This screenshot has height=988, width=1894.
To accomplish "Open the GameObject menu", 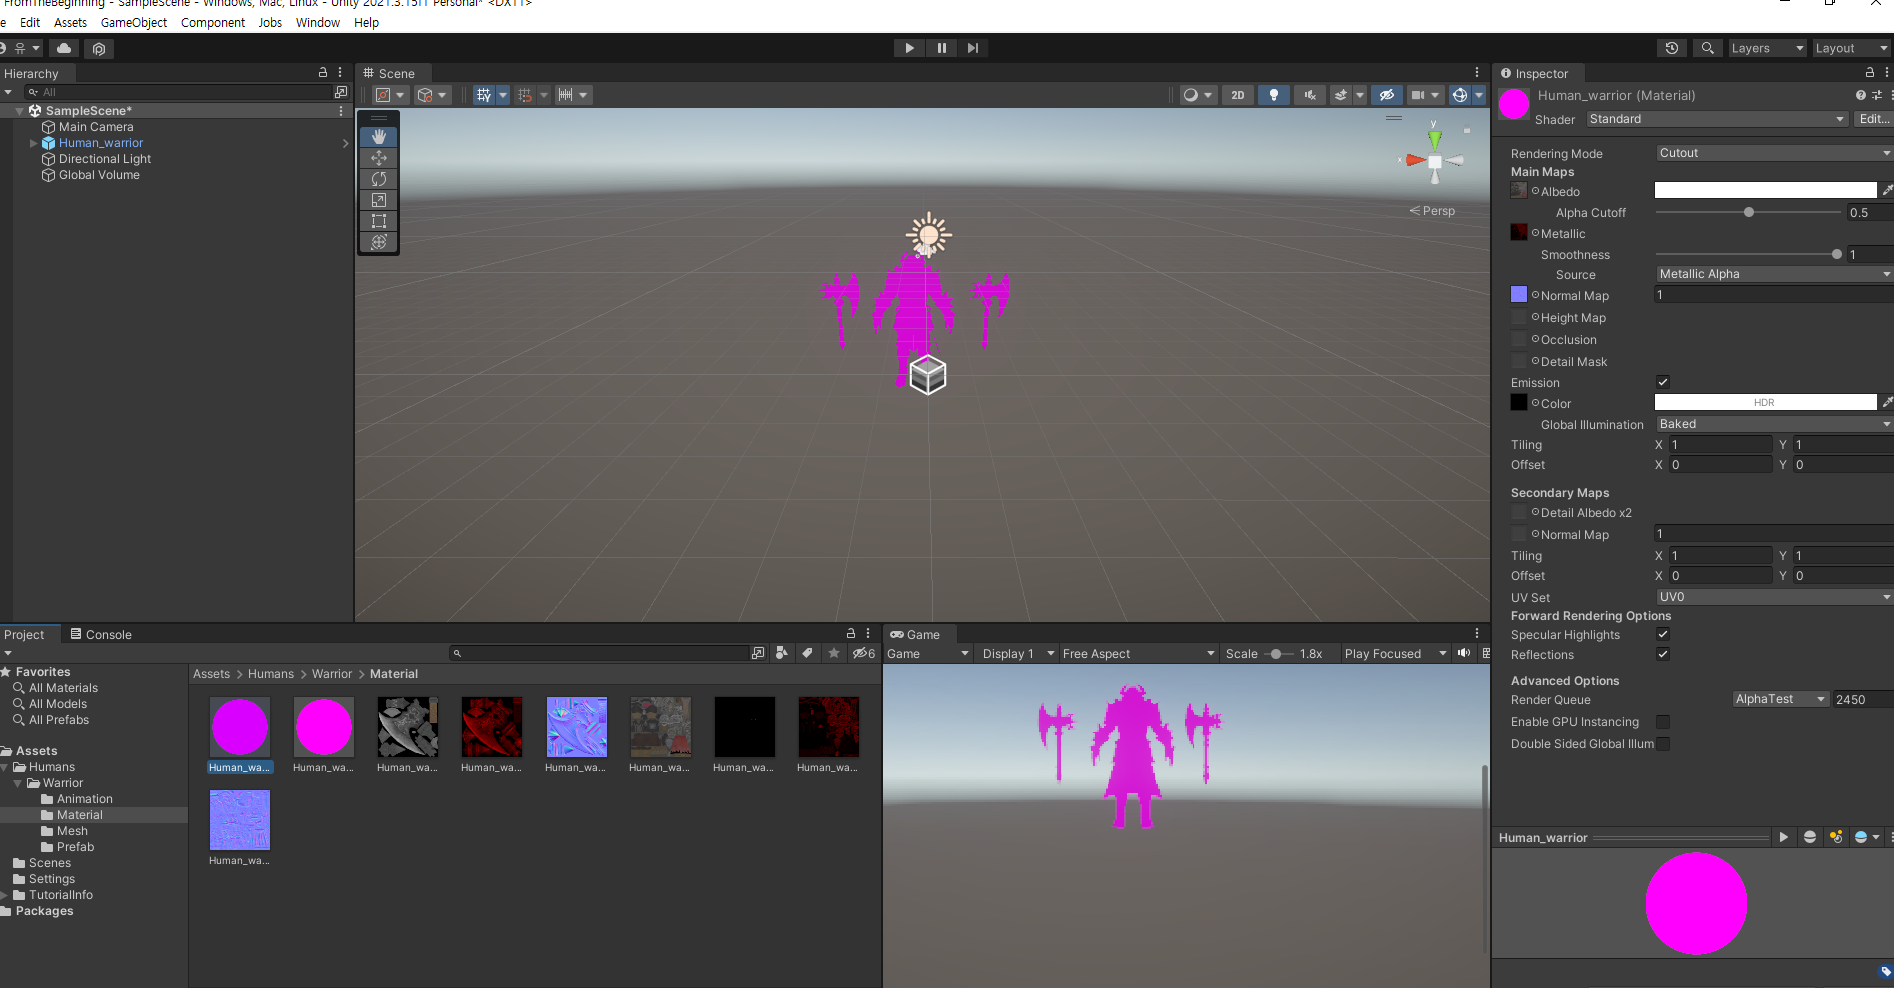I will click(x=134, y=22).
